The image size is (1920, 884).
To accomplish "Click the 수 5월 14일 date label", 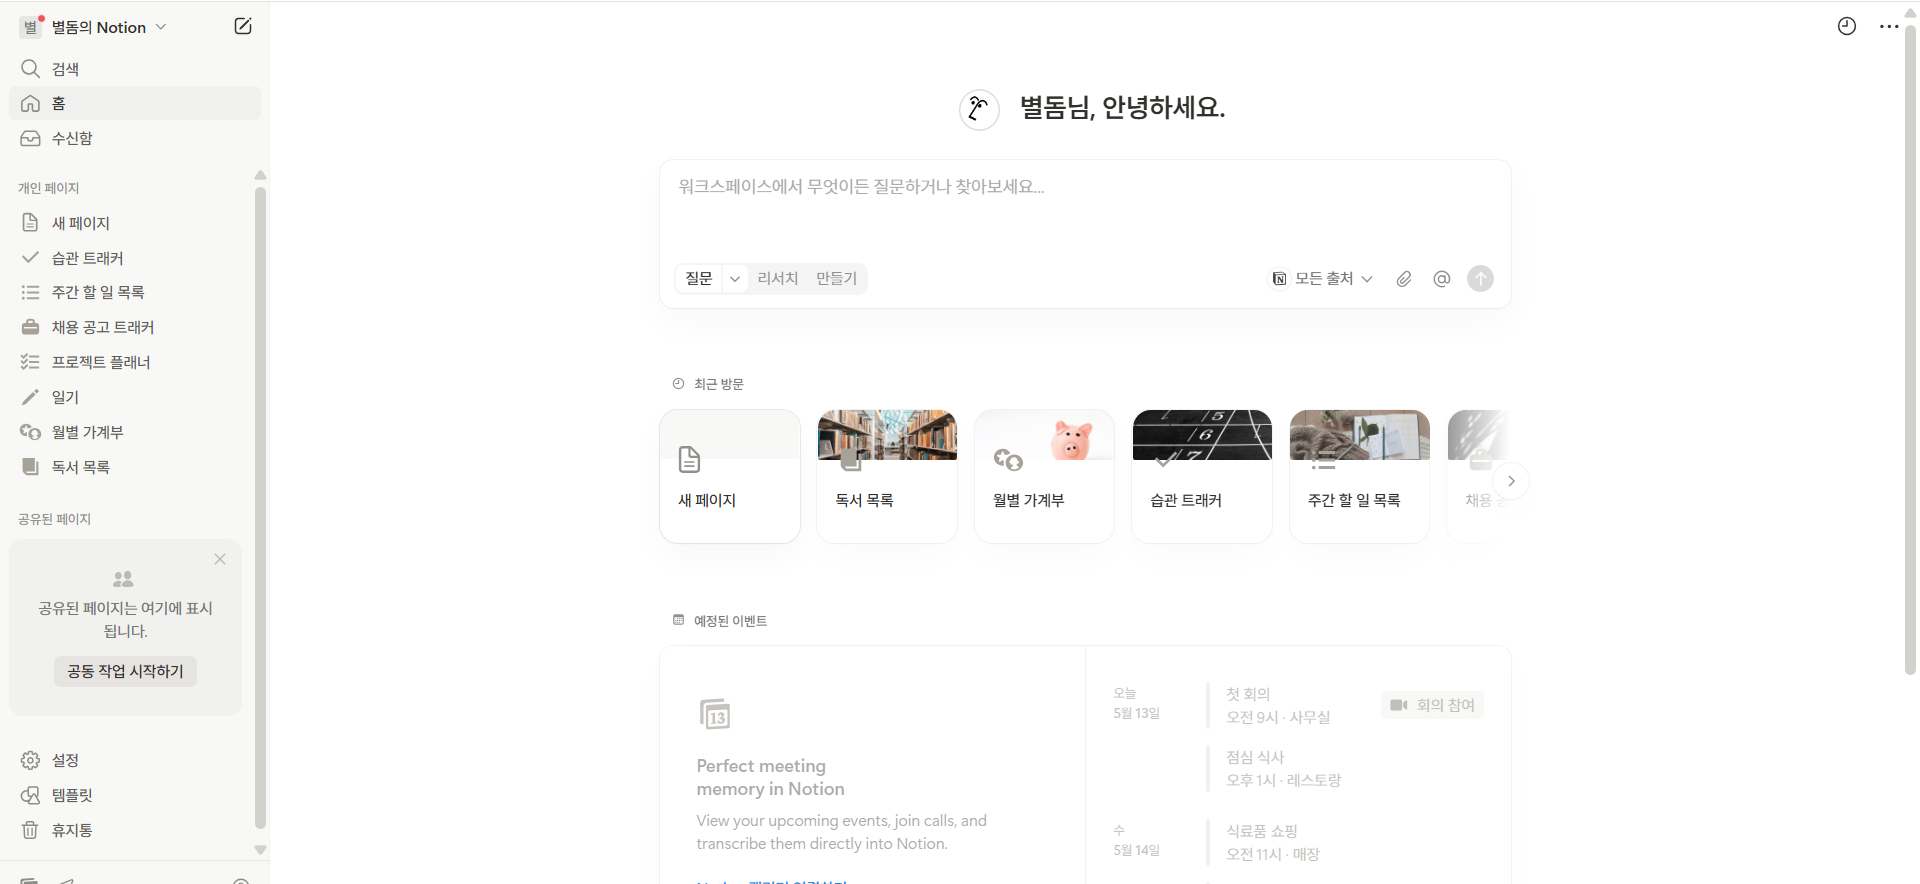I will click(1137, 840).
